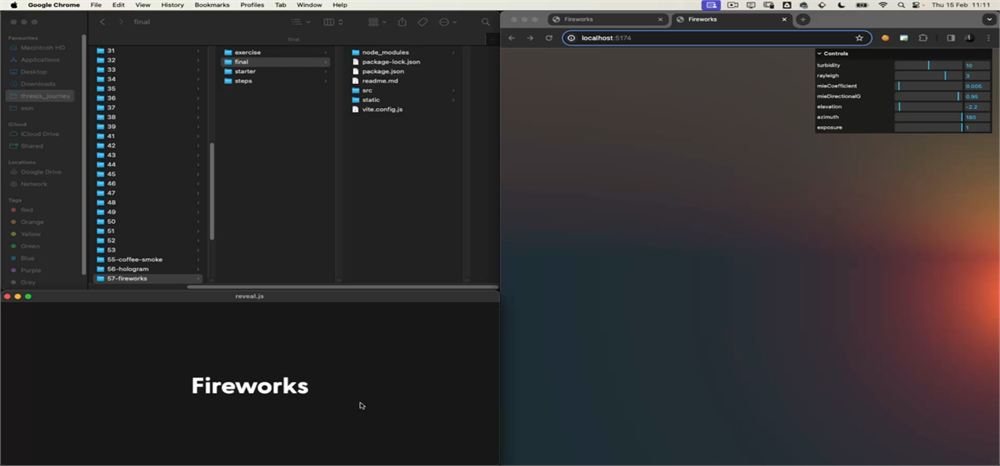Select the 56-hologram folder
This screenshot has height=466, width=1000.
(147, 269)
